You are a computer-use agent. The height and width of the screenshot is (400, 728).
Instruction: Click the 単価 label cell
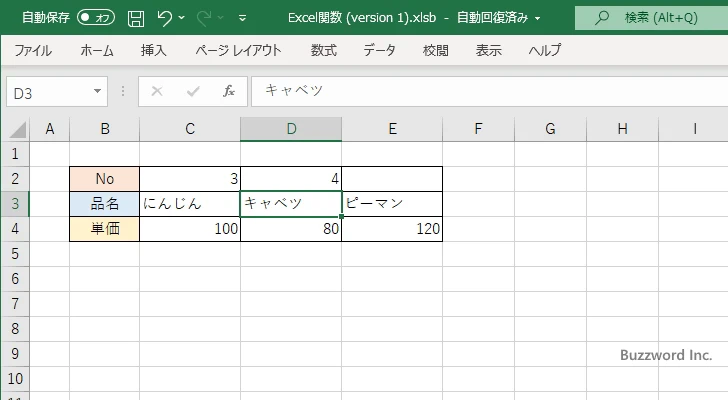[104, 229]
